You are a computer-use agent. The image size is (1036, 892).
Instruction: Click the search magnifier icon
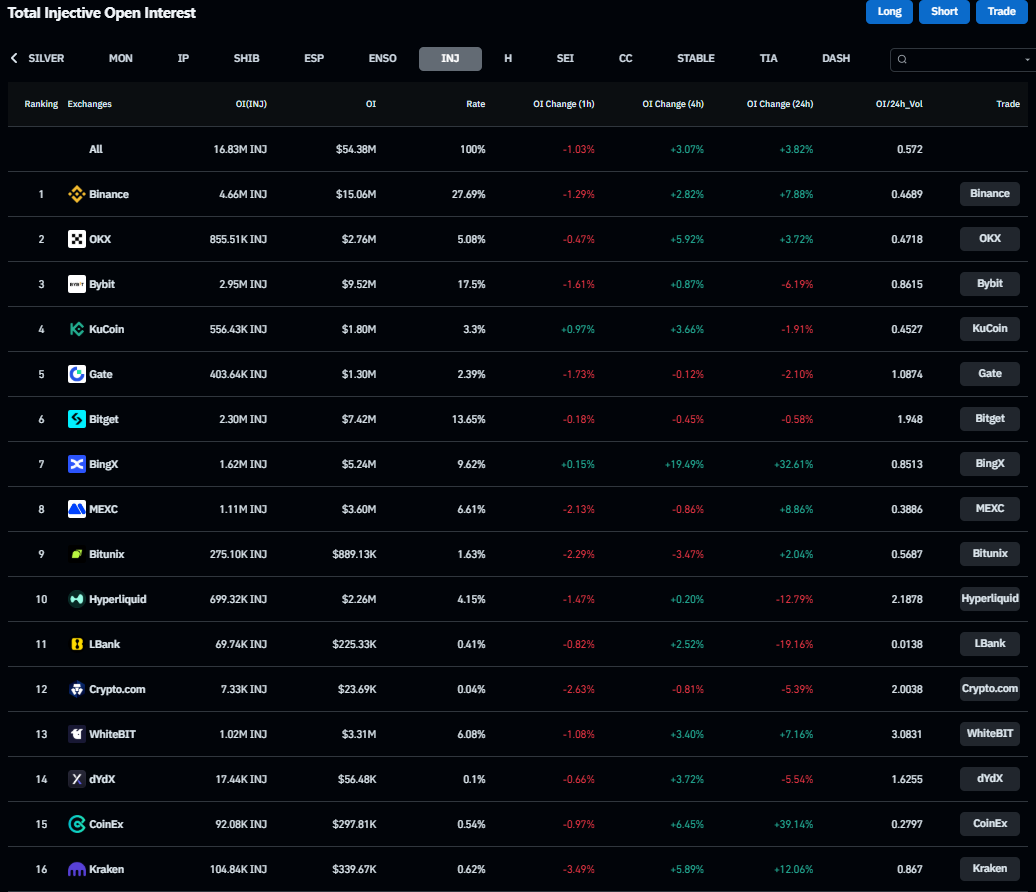[x=902, y=59]
